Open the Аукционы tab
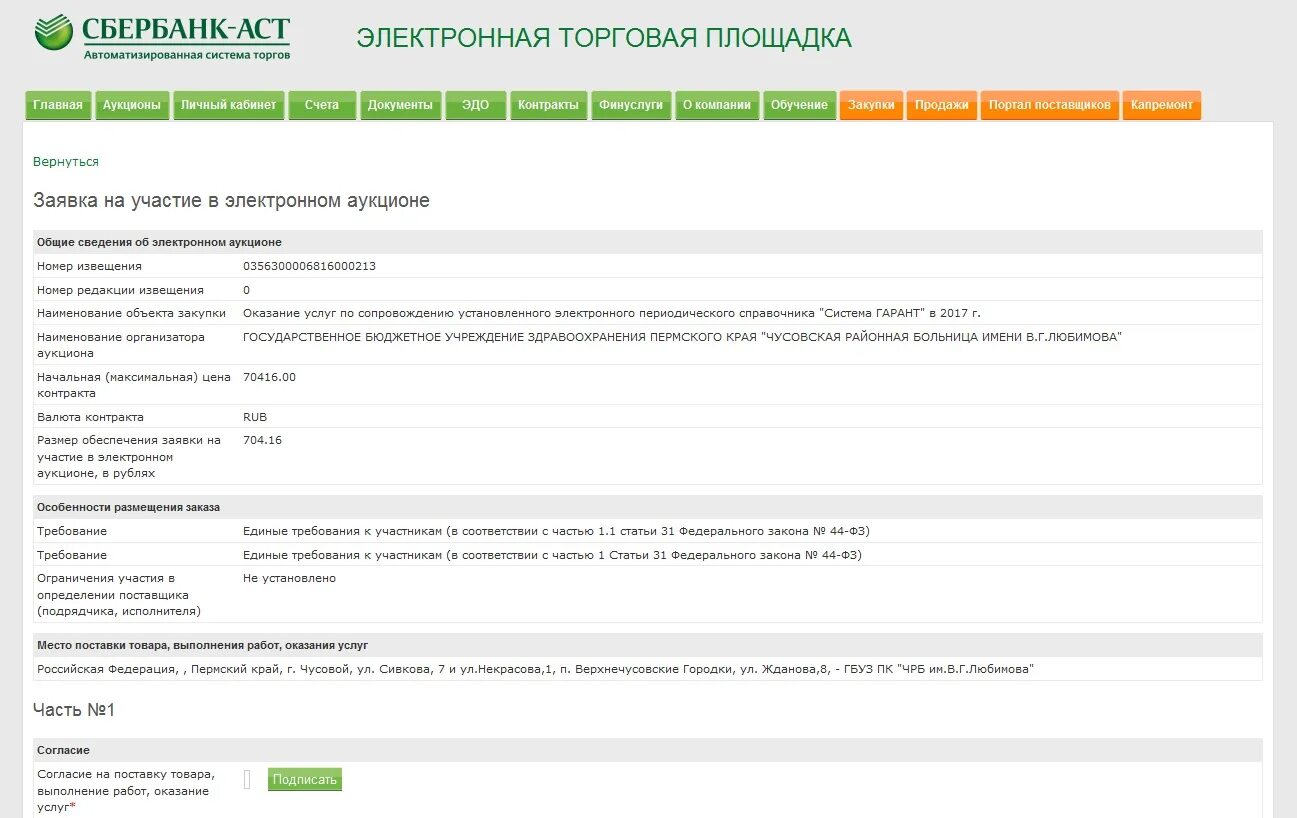 [132, 105]
